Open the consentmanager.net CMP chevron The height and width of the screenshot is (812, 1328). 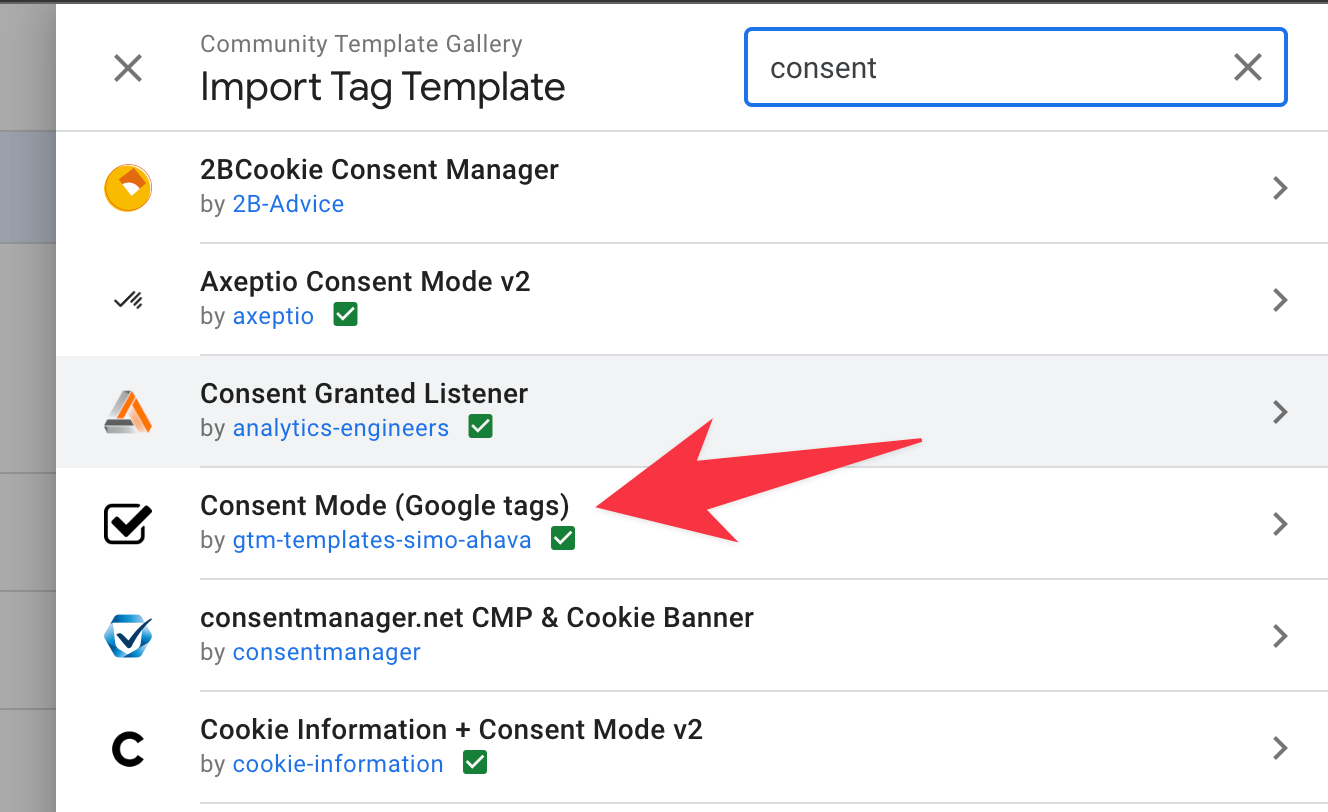[1279, 636]
